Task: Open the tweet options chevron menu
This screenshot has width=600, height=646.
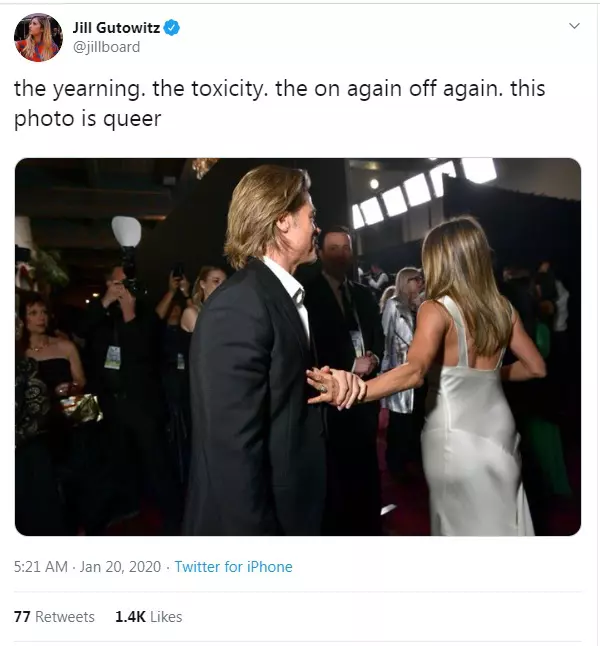Action: coord(573,25)
